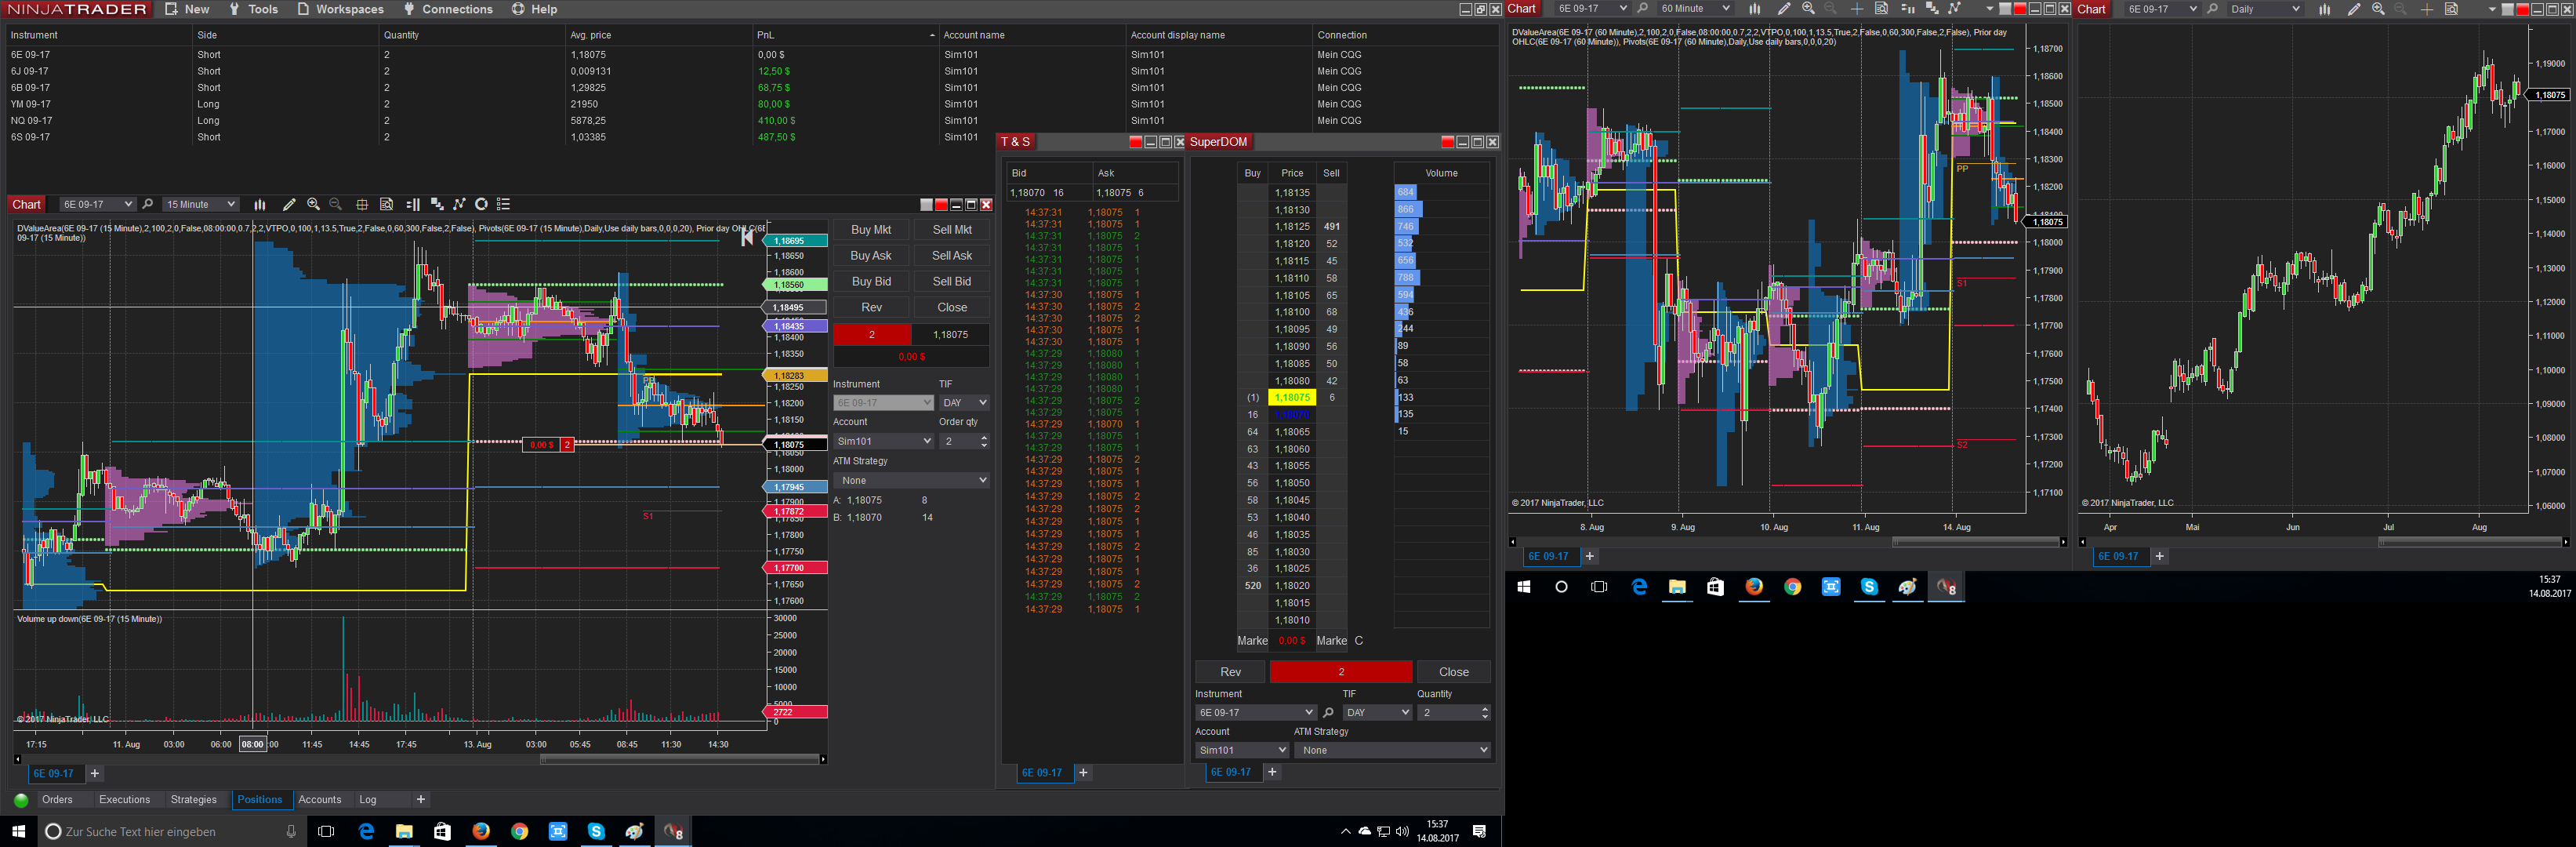Screen dimensions: 2576x847
Task: Select drawing tools pencil in 15 Minute chart
Action: tap(289, 204)
